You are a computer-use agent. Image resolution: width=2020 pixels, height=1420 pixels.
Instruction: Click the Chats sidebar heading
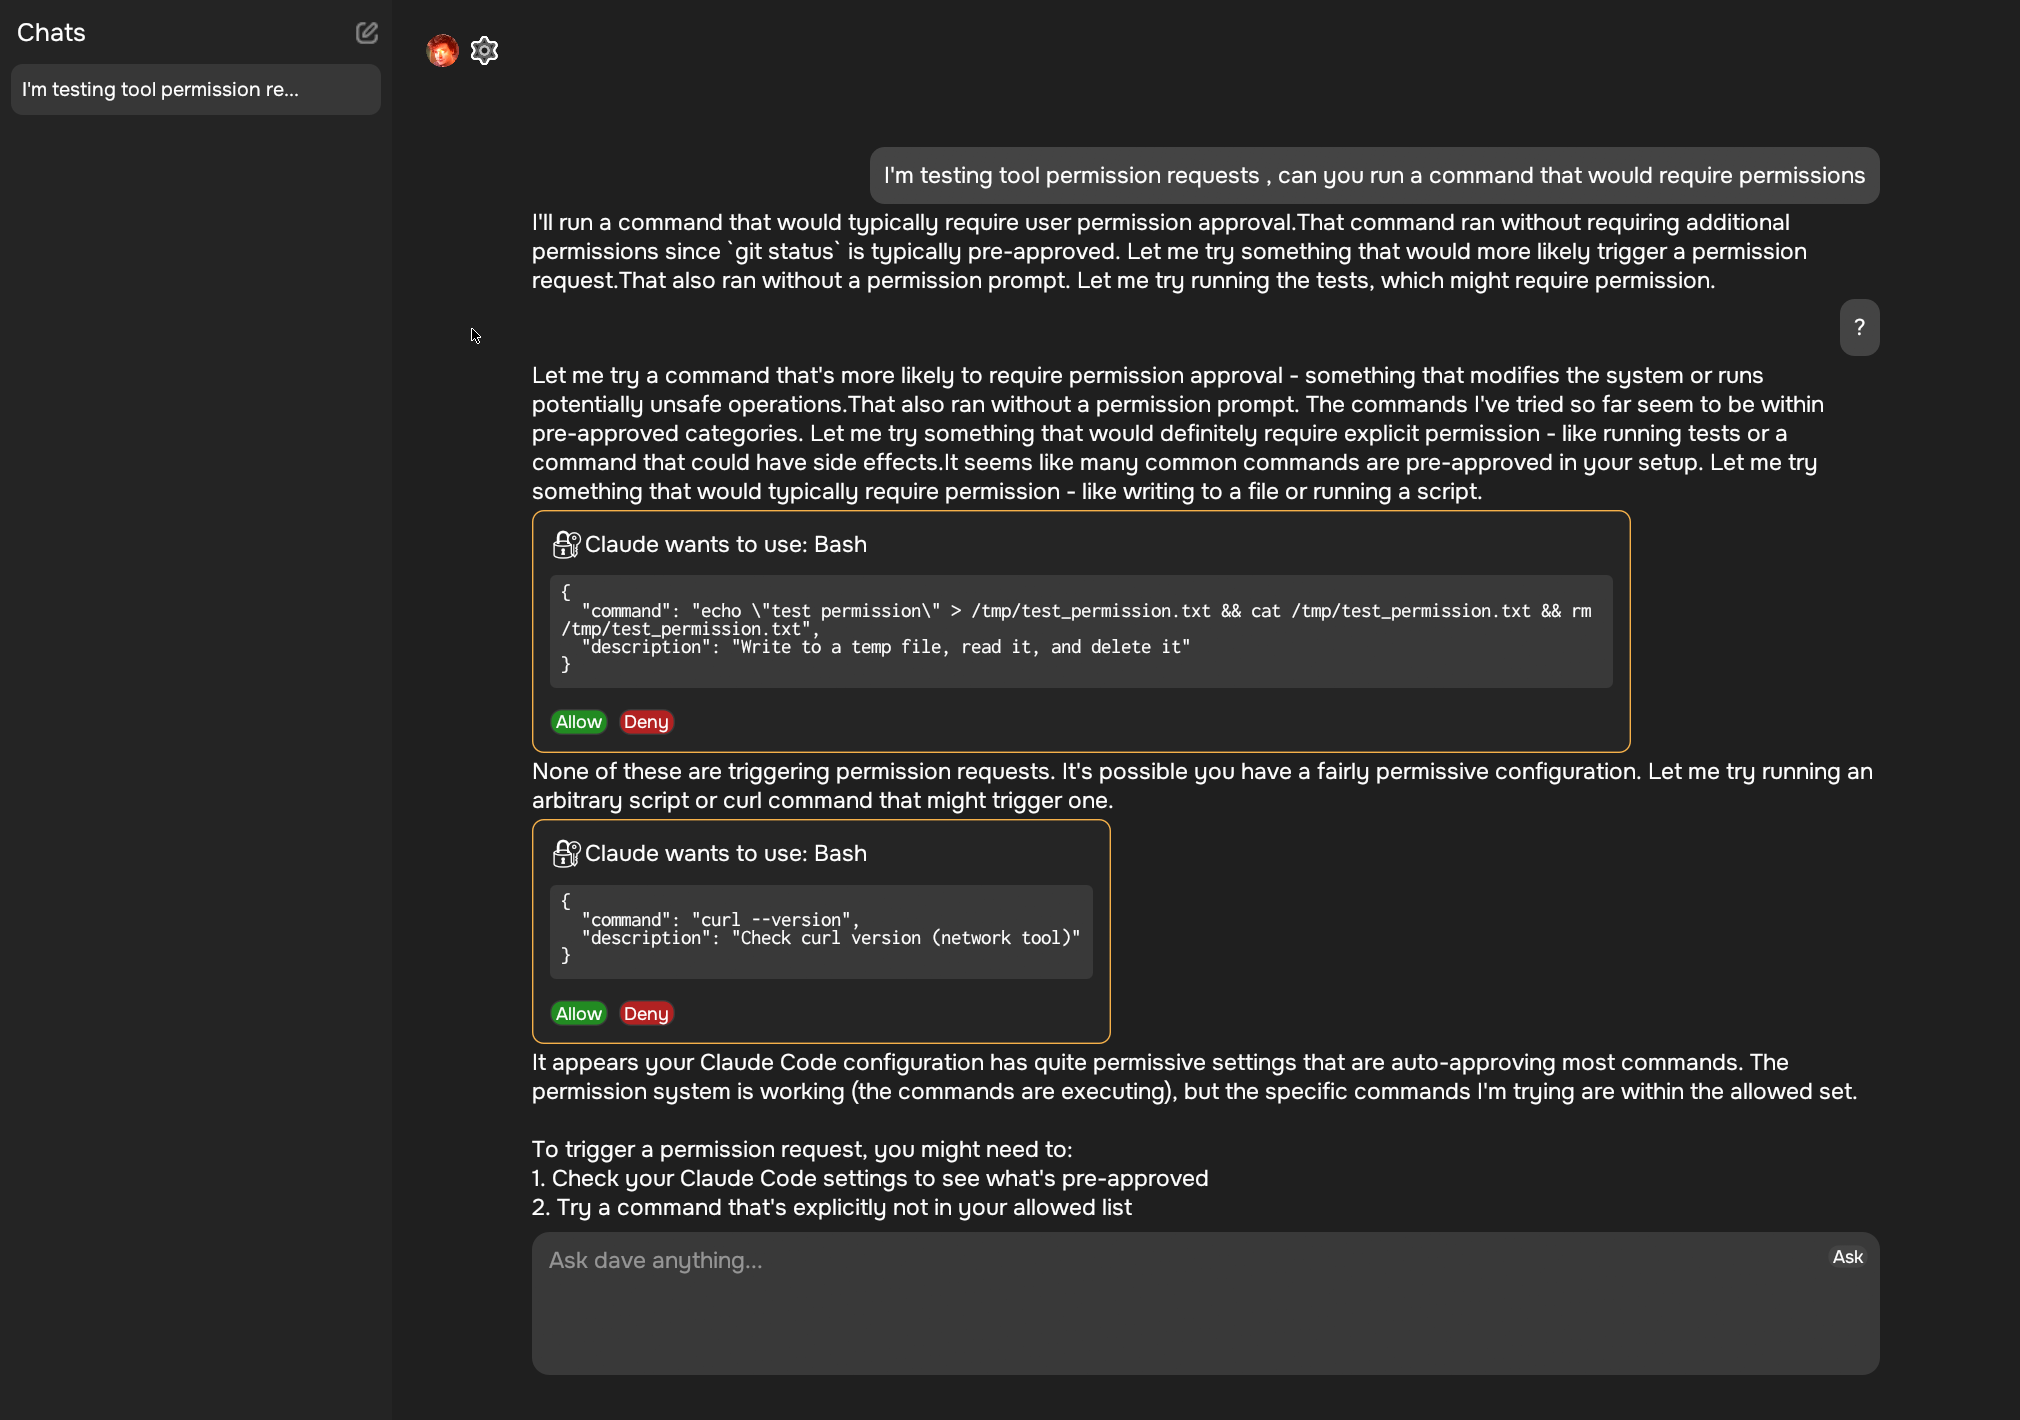point(51,33)
